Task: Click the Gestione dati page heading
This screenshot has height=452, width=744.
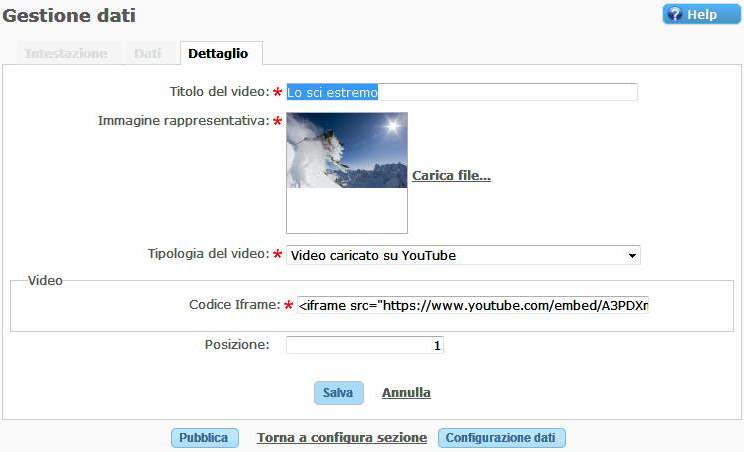Action: tap(70, 16)
